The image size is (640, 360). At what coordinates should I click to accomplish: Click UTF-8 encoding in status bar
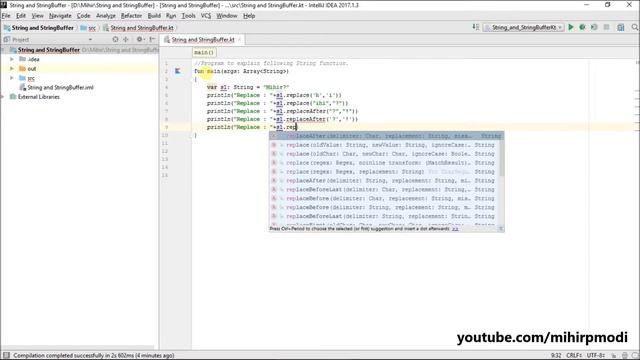click(596, 356)
